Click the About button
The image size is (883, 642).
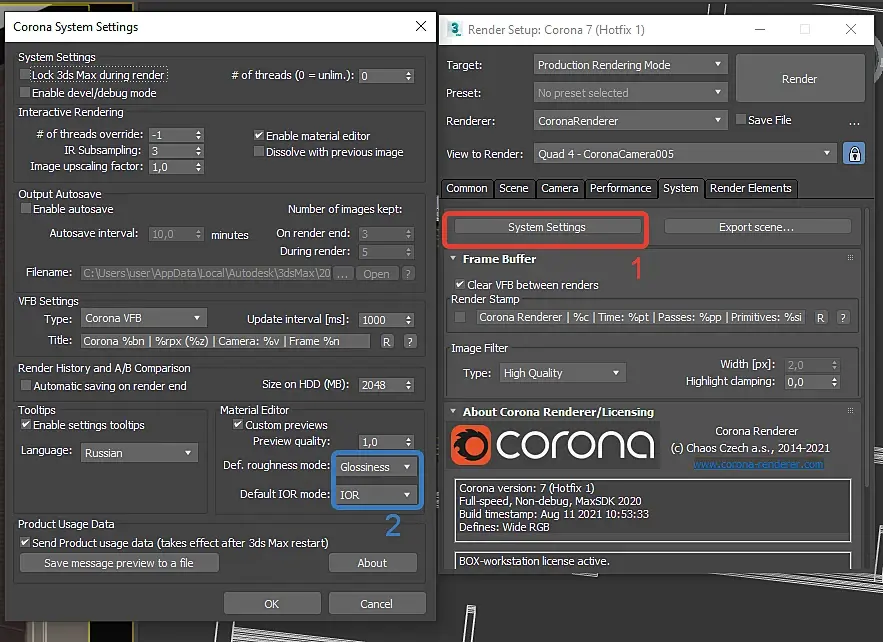click(372, 563)
